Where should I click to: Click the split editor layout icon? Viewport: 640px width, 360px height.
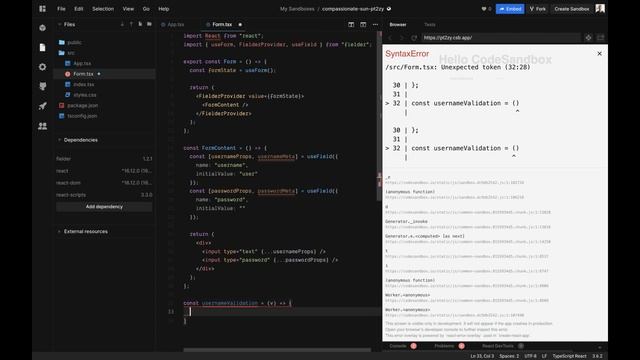351,24
